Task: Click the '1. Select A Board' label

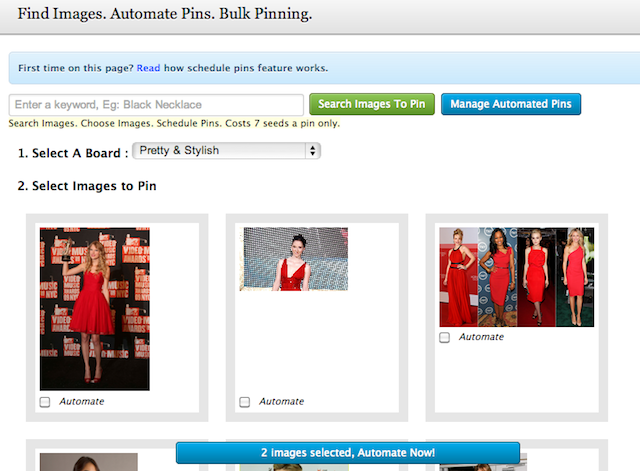Action: click(73, 153)
